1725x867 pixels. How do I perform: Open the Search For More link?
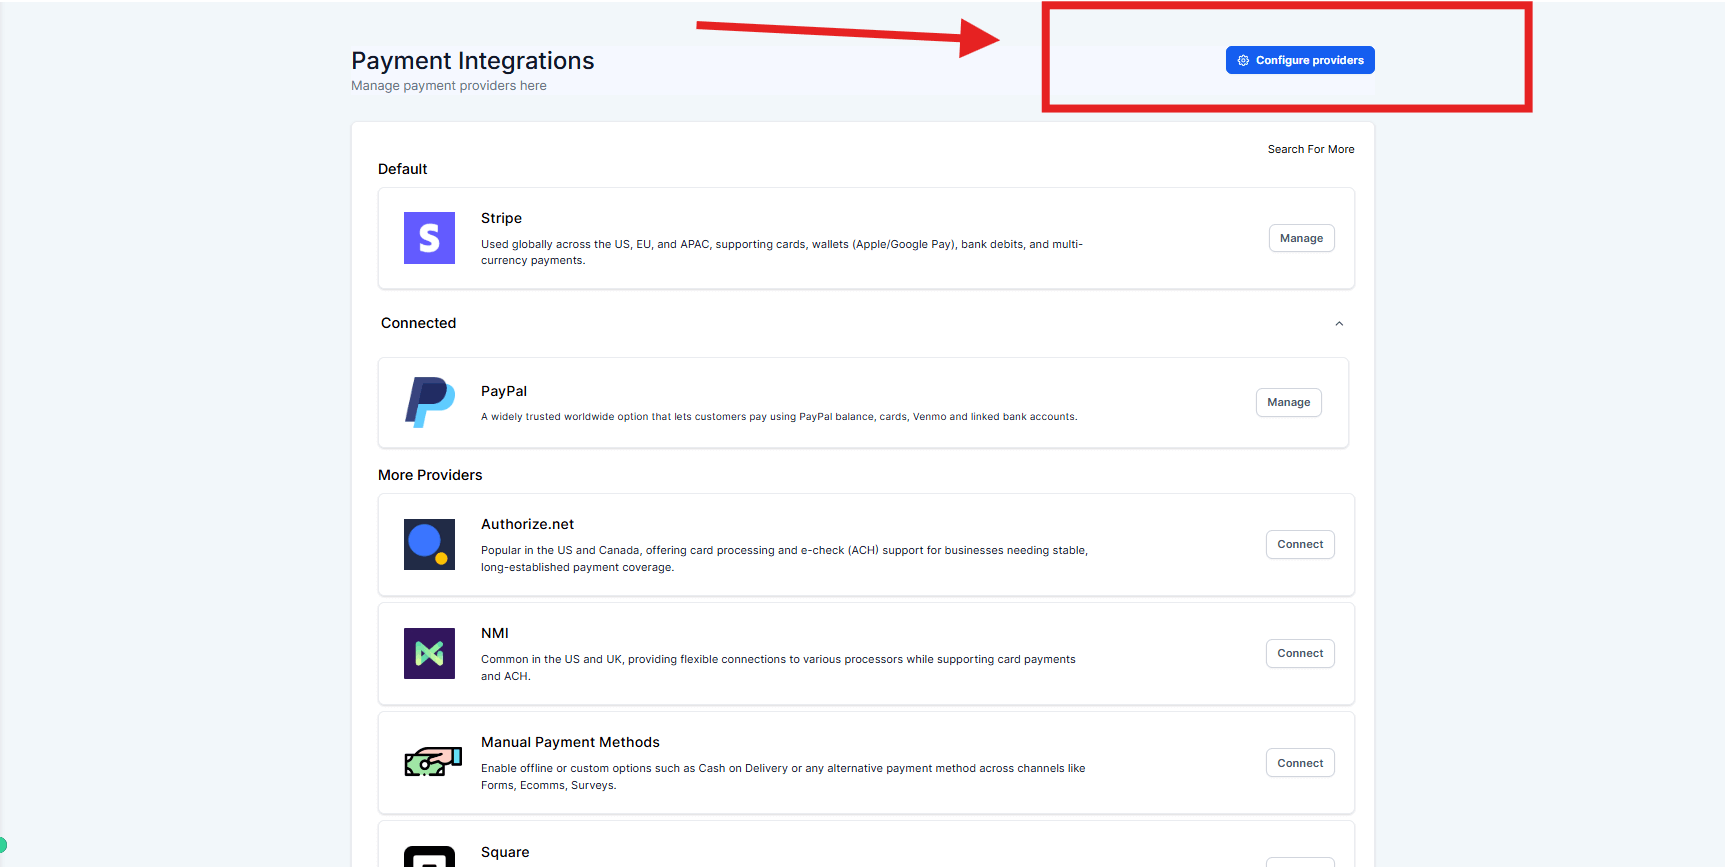pos(1311,149)
